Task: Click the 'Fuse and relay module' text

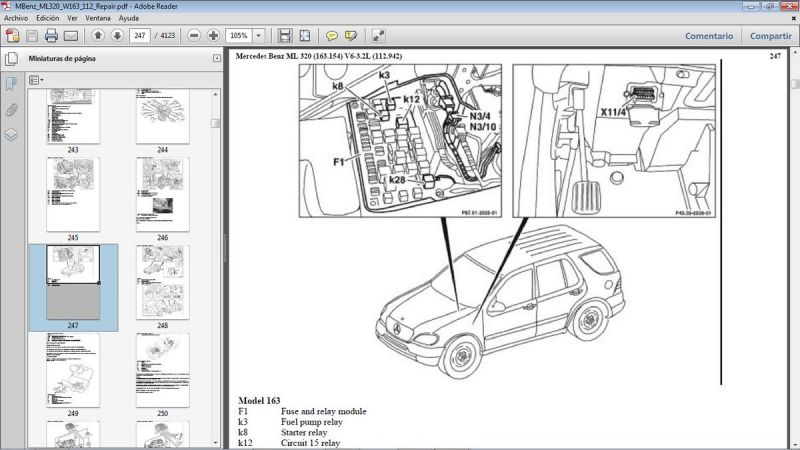Action: tap(323, 411)
